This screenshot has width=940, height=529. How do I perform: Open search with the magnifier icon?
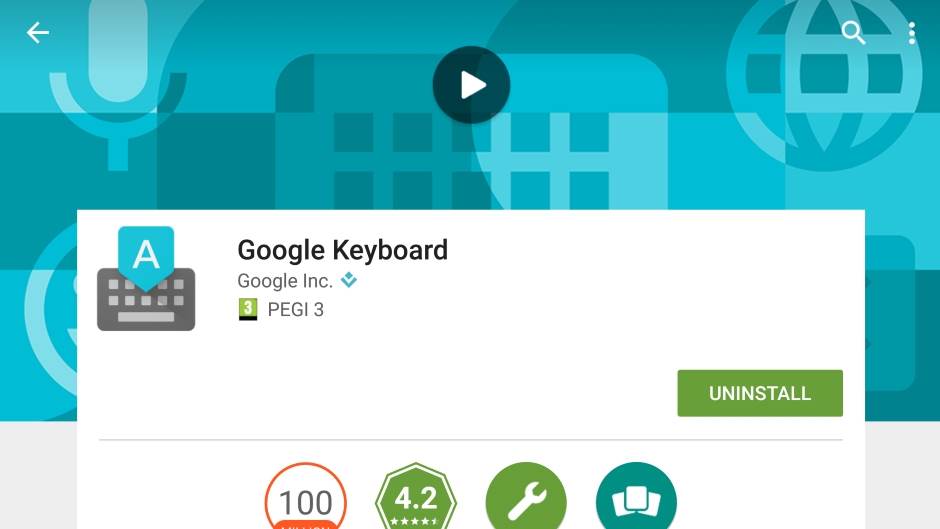[x=852, y=32]
